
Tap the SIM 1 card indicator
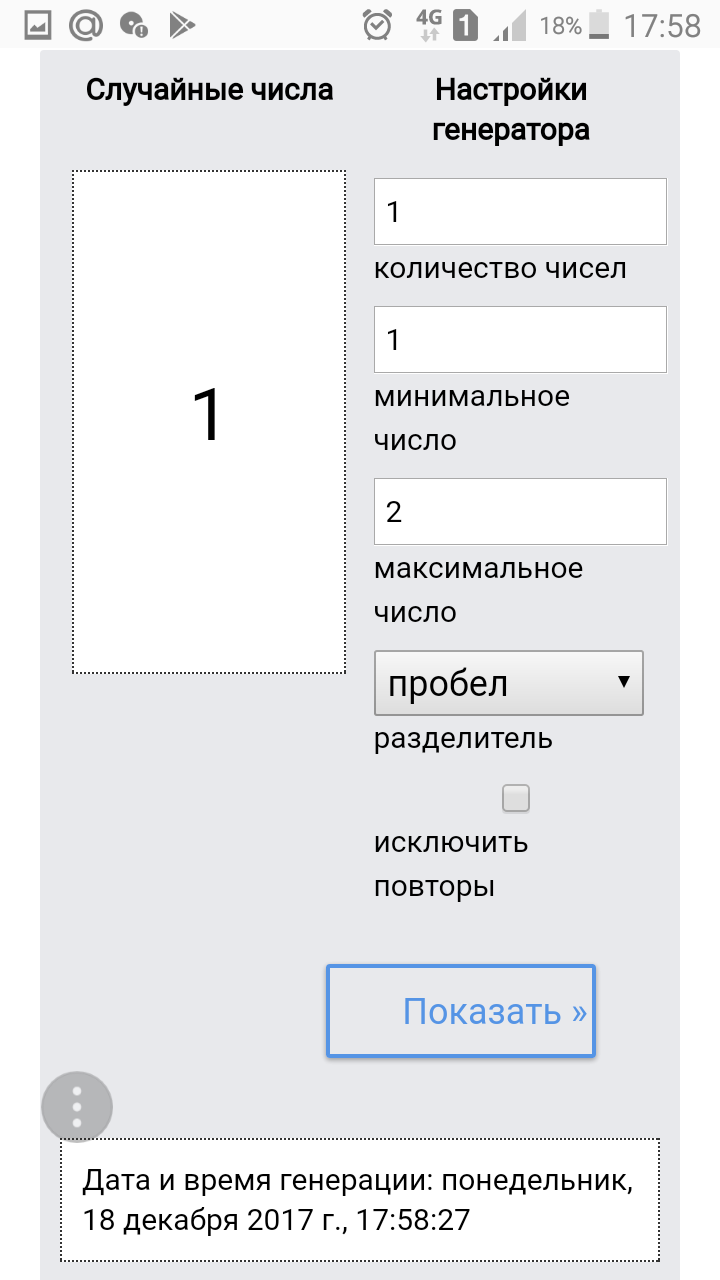465,26
